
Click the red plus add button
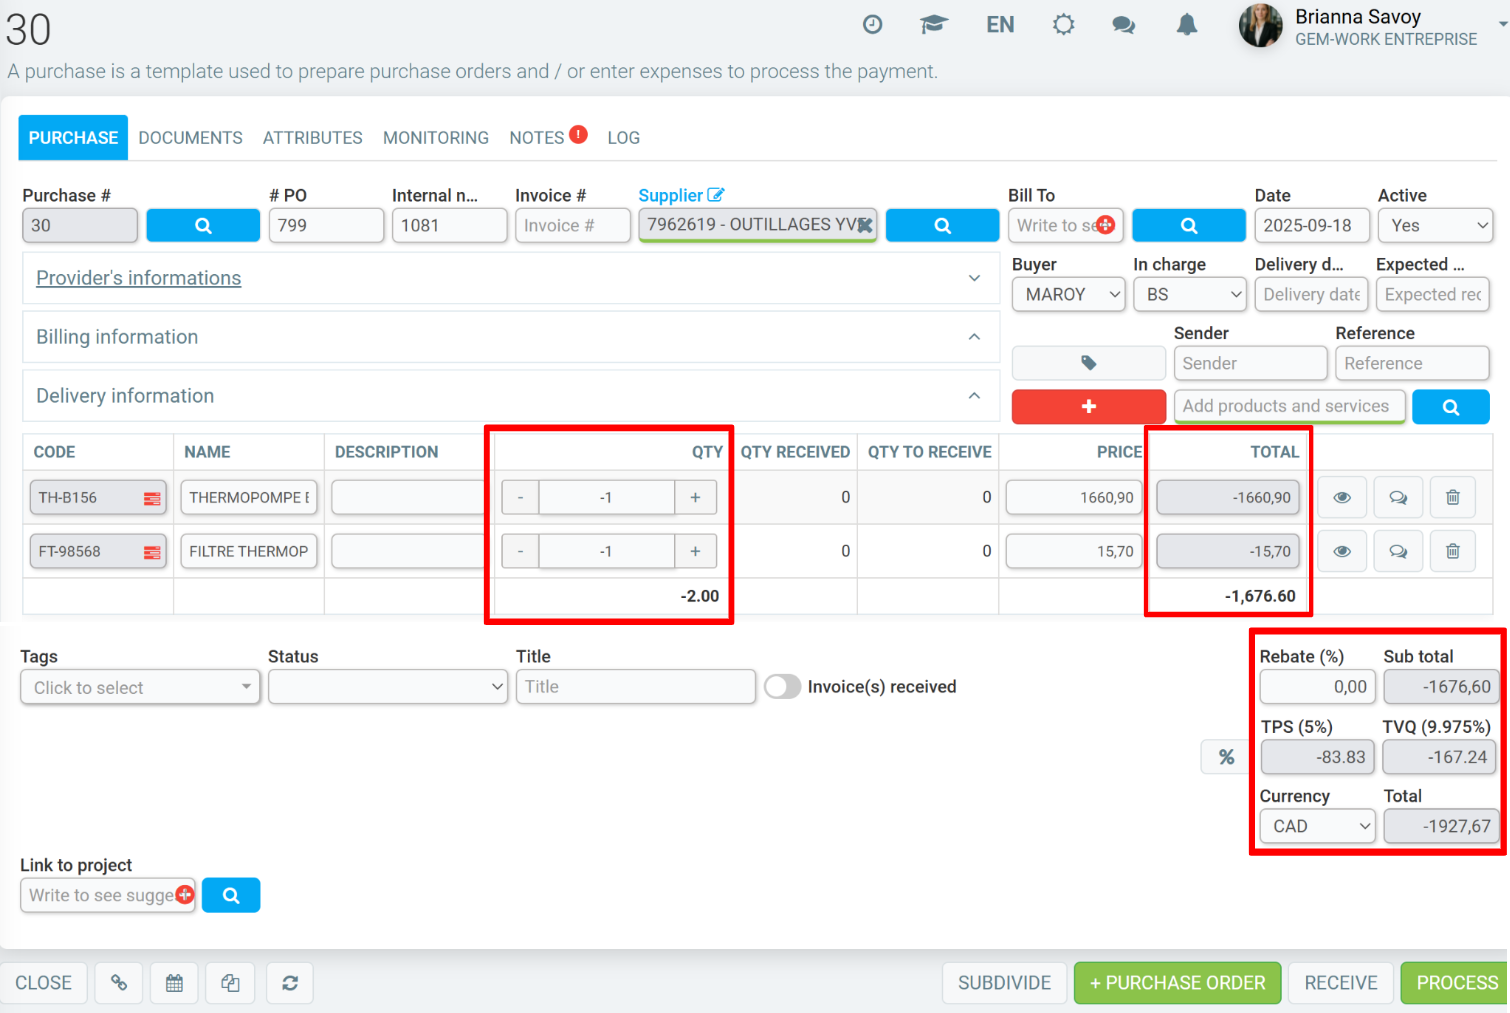pos(1088,406)
